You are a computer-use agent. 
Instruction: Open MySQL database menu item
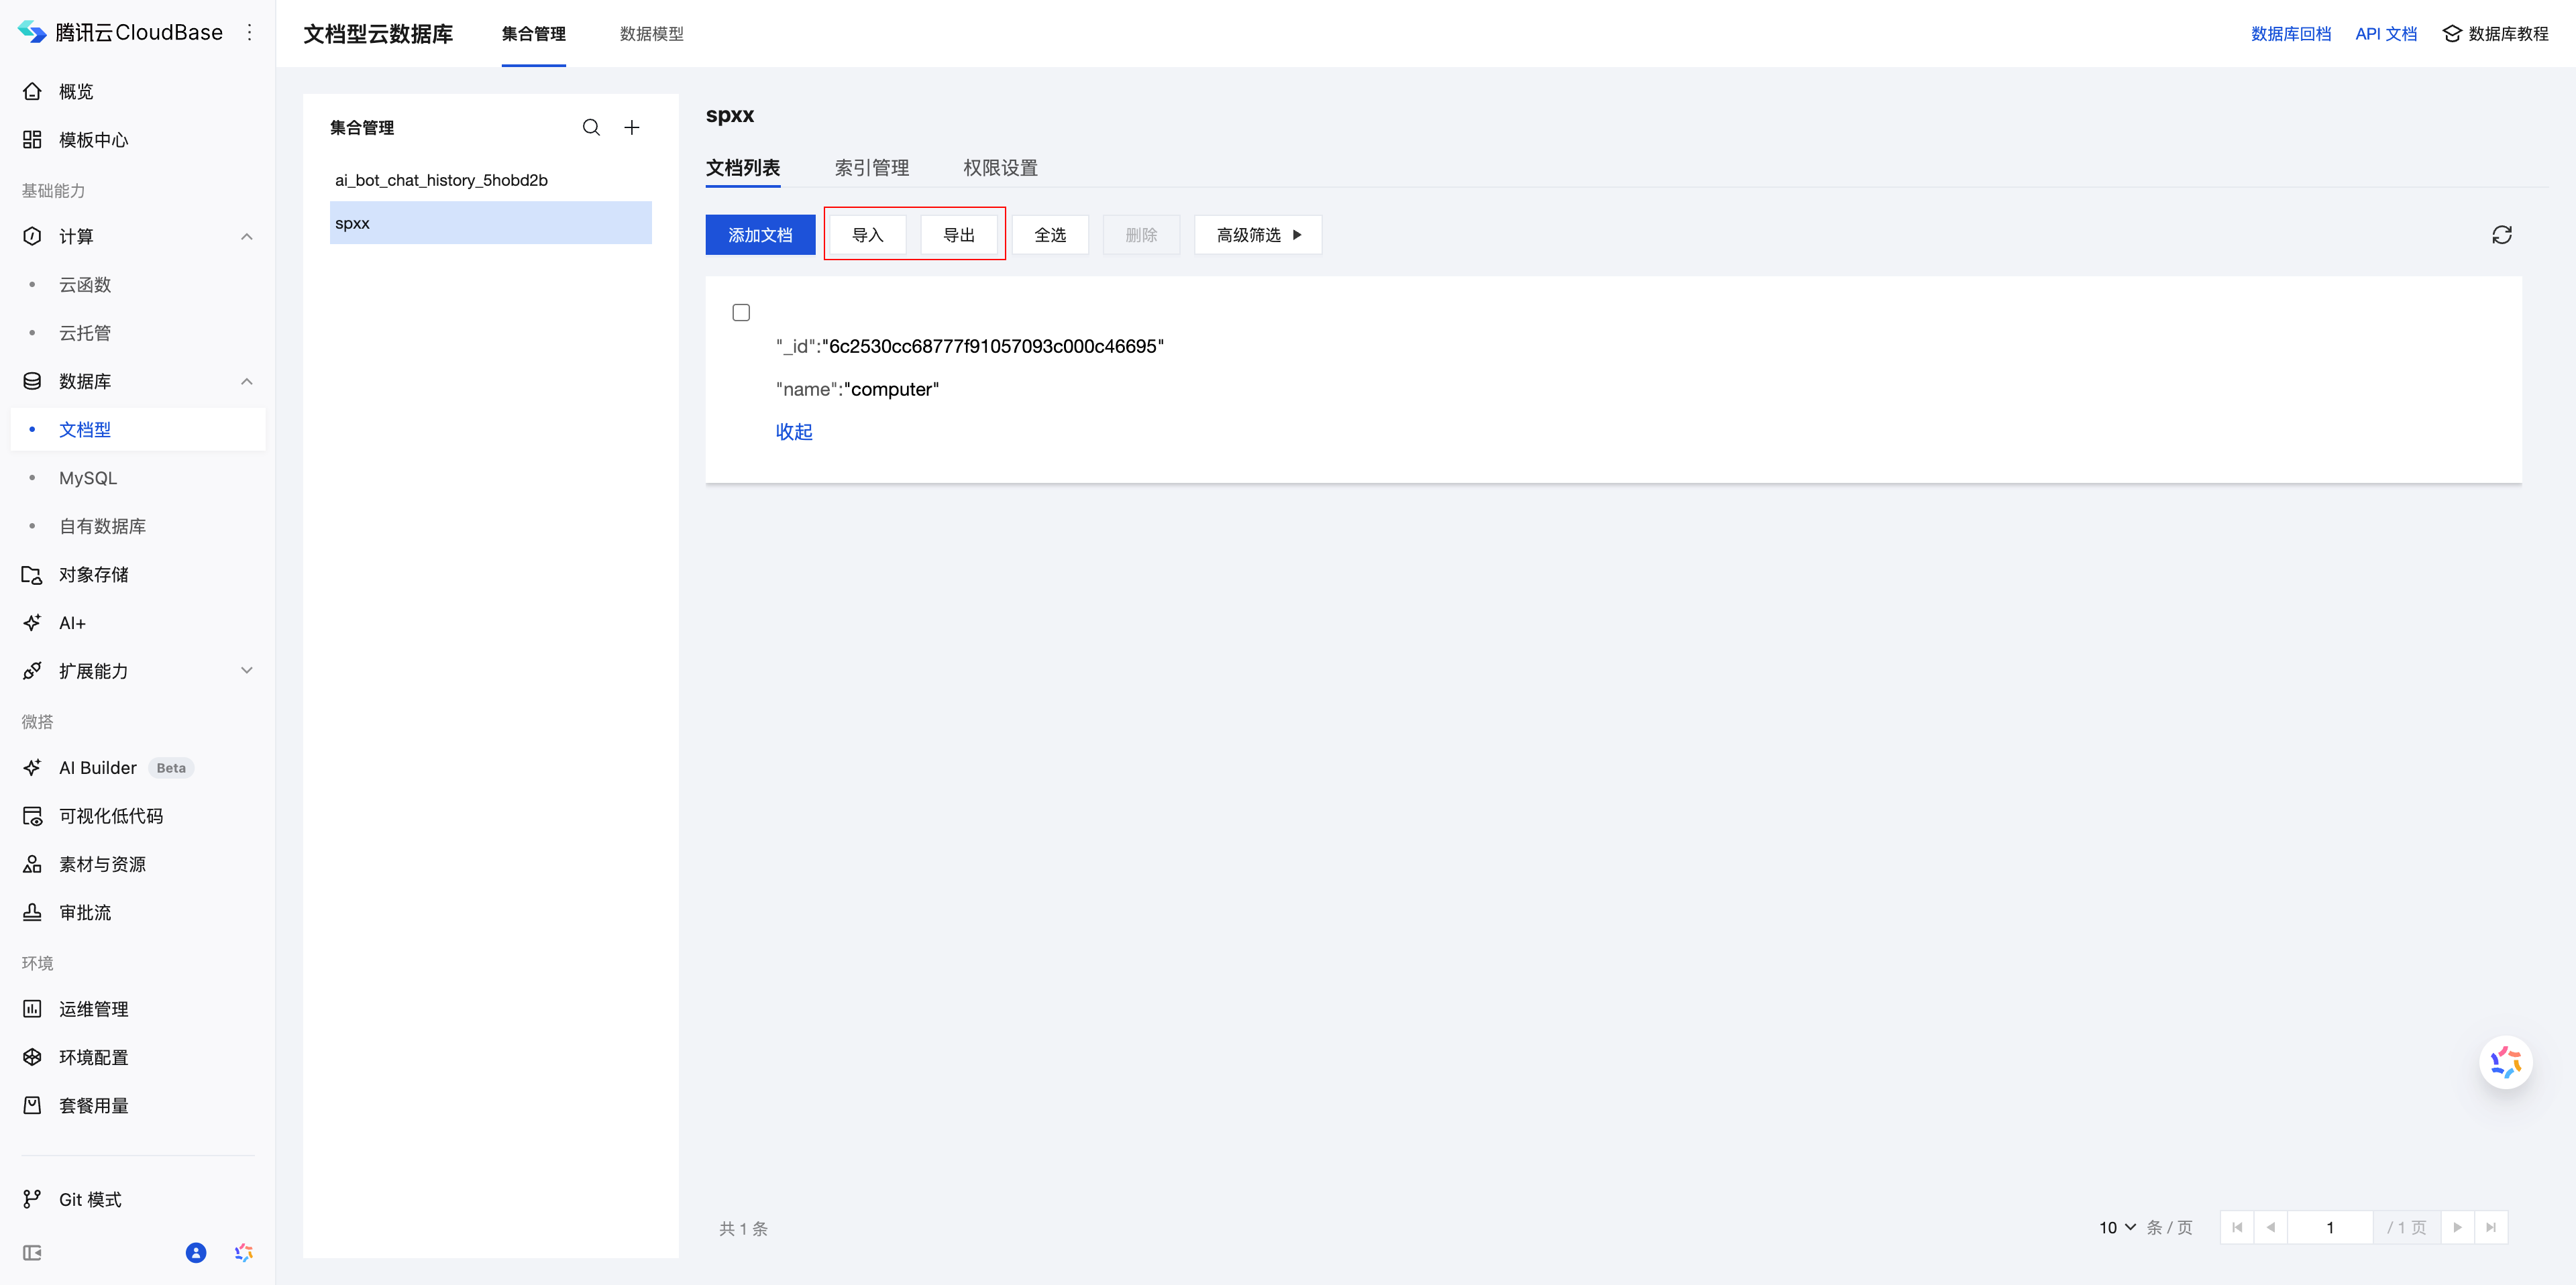click(88, 478)
